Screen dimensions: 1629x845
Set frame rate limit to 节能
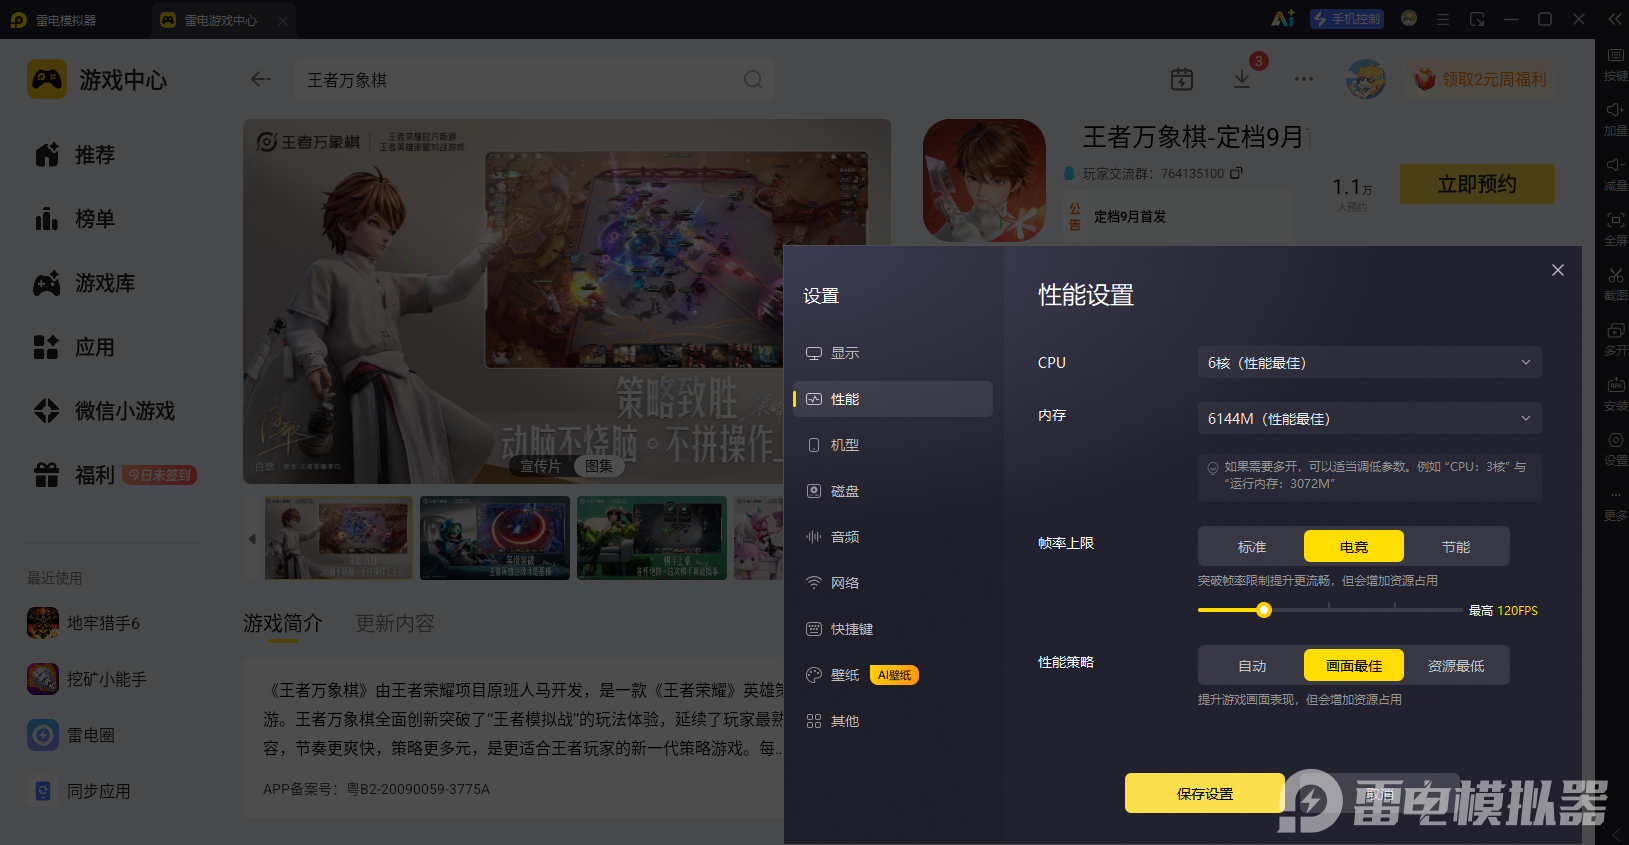point(1456,547)
